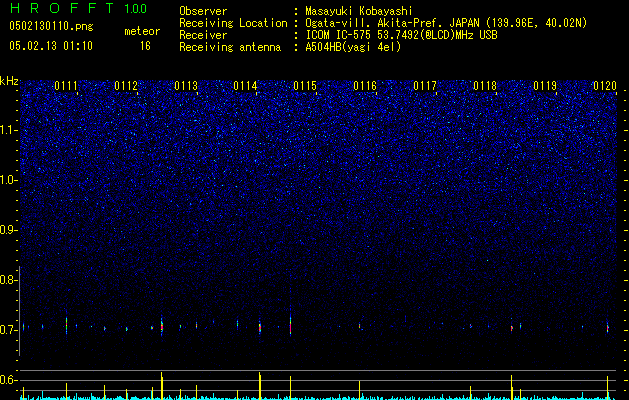Select location text Ogata-vill. Akita-Pref. JAPAN
Screen dimensions: 629x400
pos(391,23)
